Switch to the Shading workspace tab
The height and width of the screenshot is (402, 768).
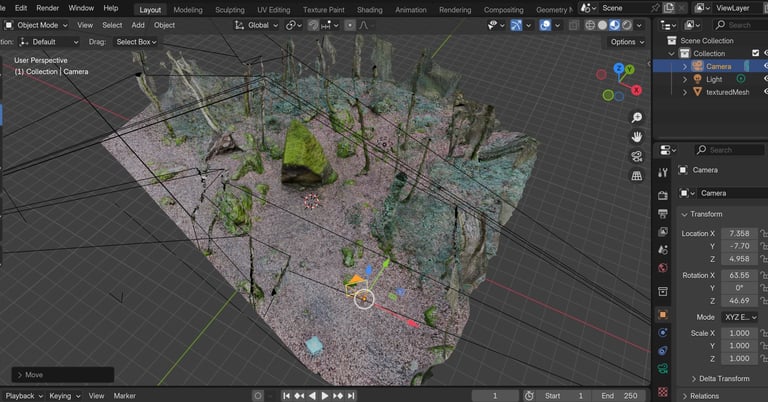point(370,10)
